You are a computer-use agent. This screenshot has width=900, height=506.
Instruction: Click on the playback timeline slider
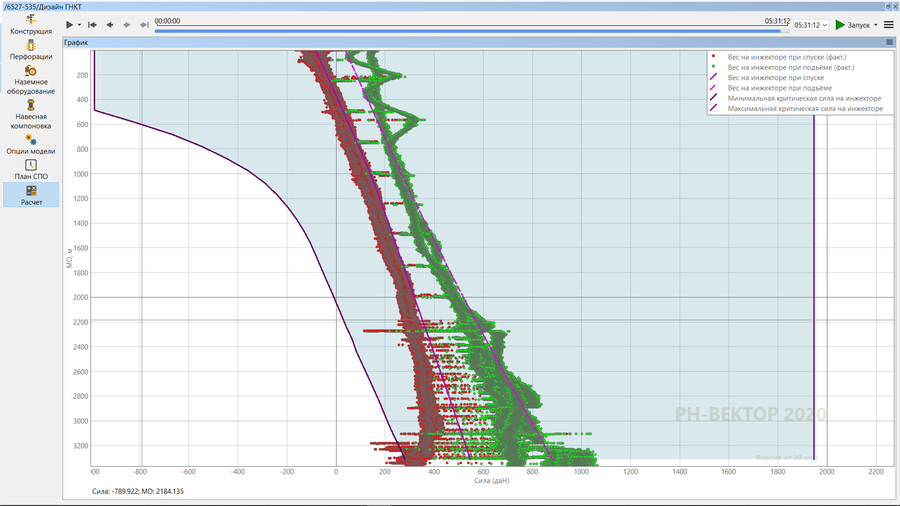470,31
